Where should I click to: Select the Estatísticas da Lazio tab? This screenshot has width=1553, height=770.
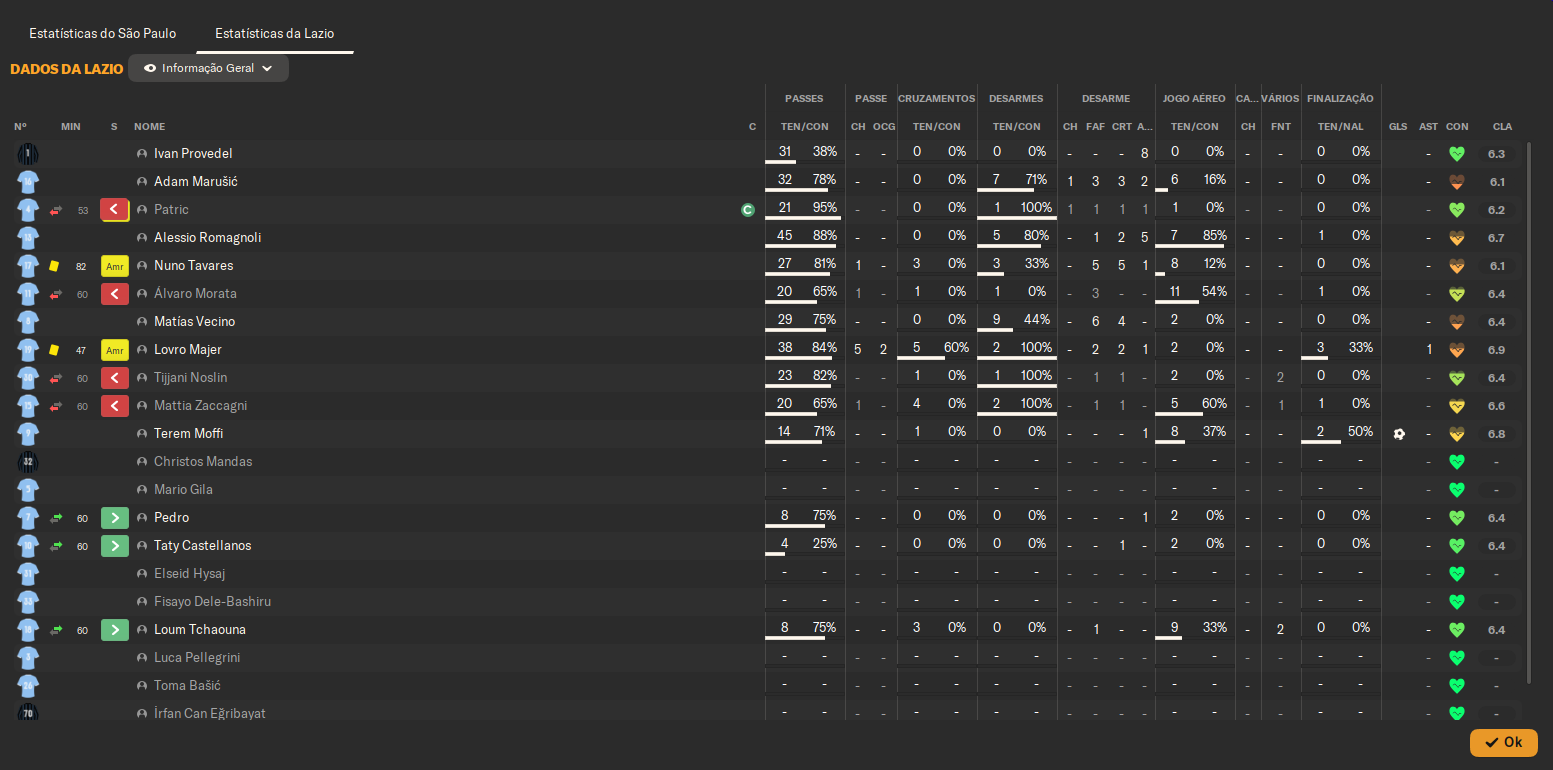click(x=275, y=34)
